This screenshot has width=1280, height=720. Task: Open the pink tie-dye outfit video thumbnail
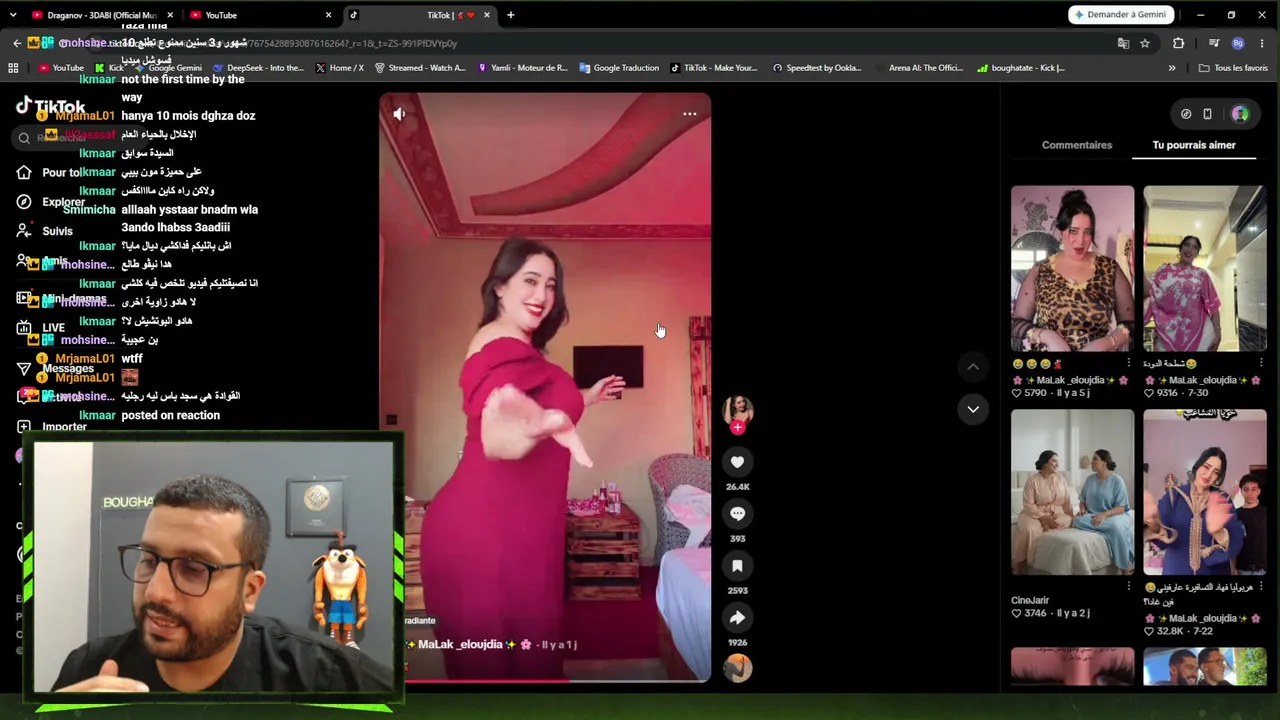pos(1205,268)
